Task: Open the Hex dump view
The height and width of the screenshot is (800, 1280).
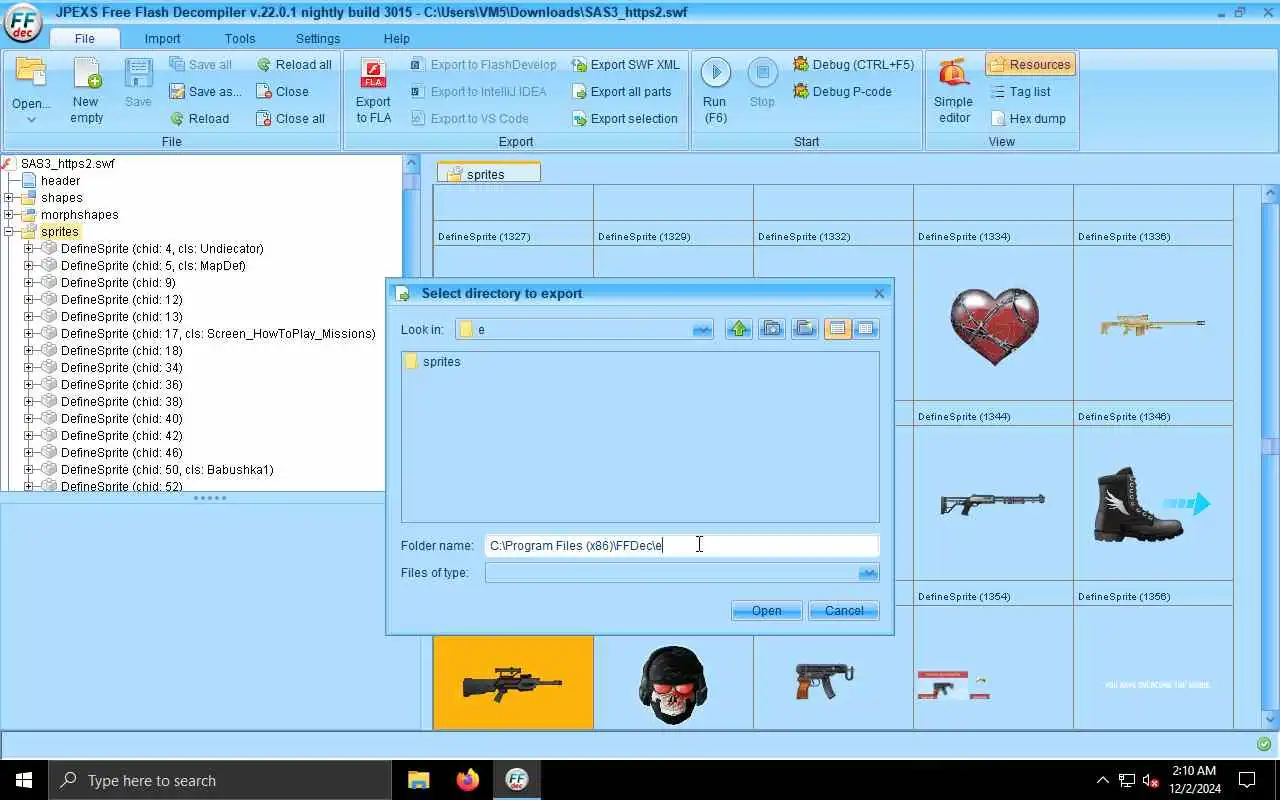Action: click(1028, 118)
